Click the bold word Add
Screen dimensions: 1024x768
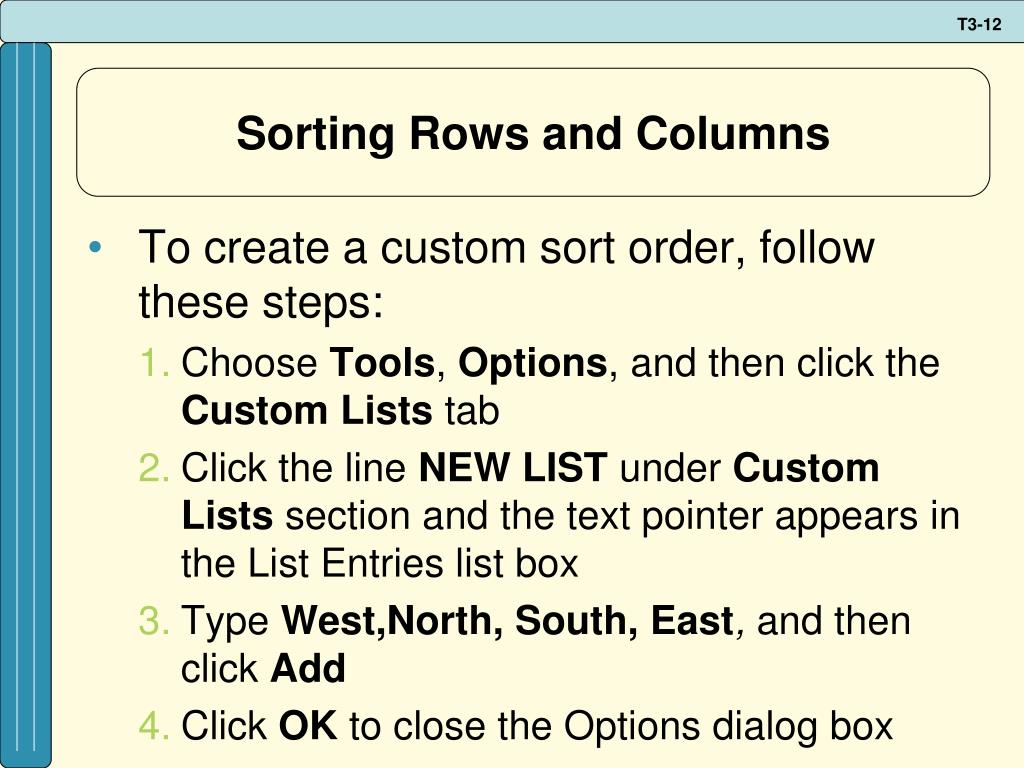point(308,668)
